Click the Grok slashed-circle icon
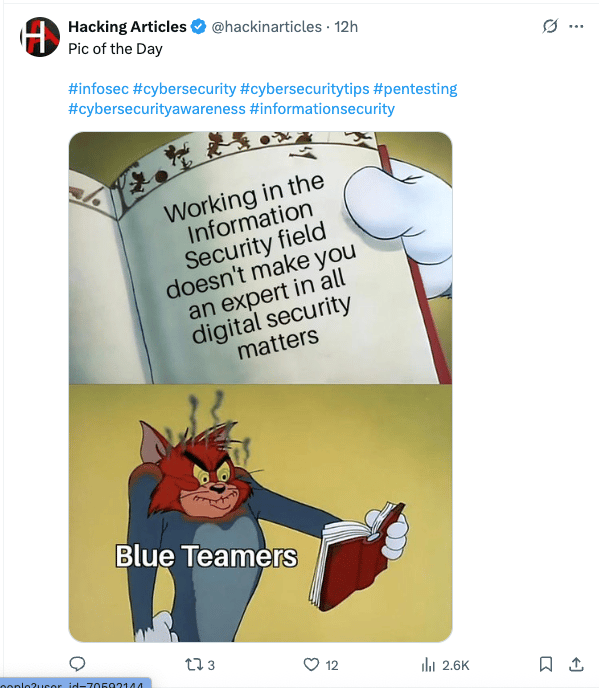Viewport: 599px width, 688px height. tap(550, 26)
